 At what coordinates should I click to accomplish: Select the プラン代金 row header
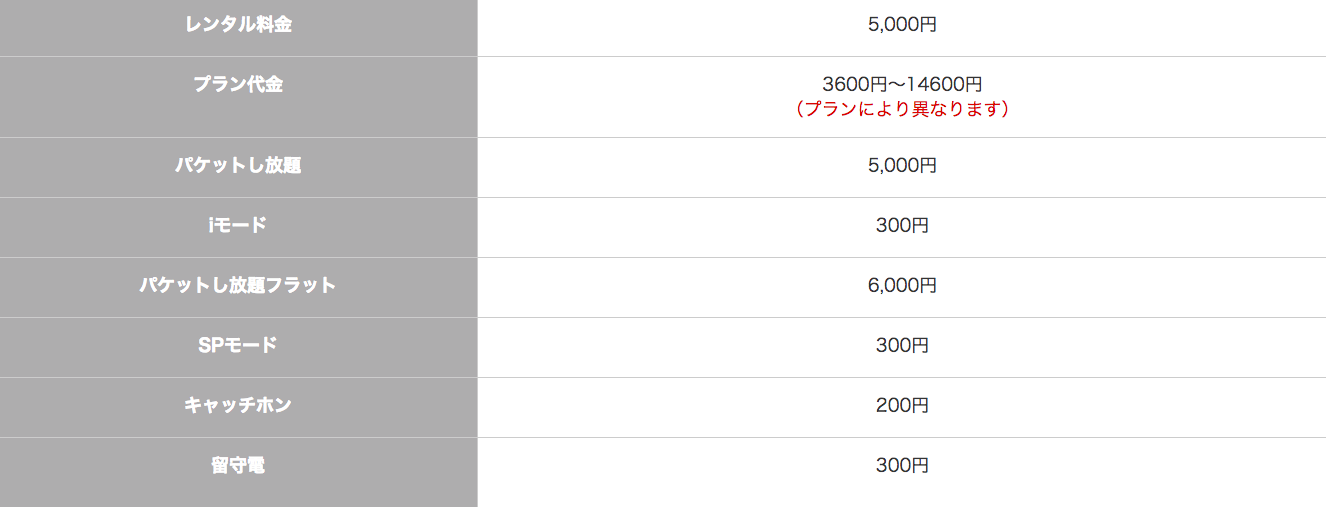(238, 85)
